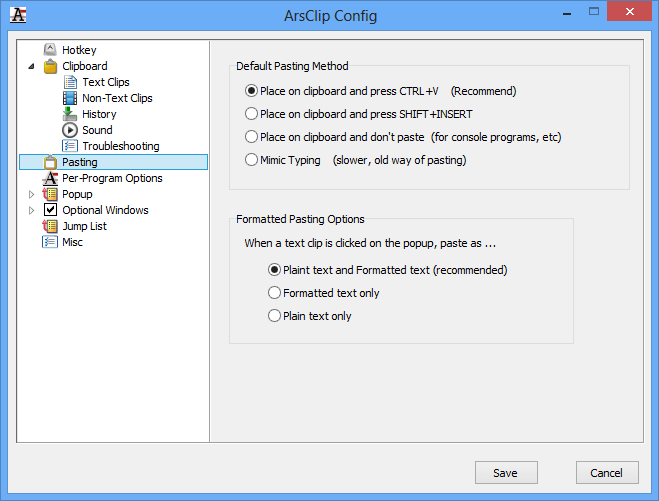Choose Mimic Typing pasting option
Screen dimensions: 659x501
[252, 160]
